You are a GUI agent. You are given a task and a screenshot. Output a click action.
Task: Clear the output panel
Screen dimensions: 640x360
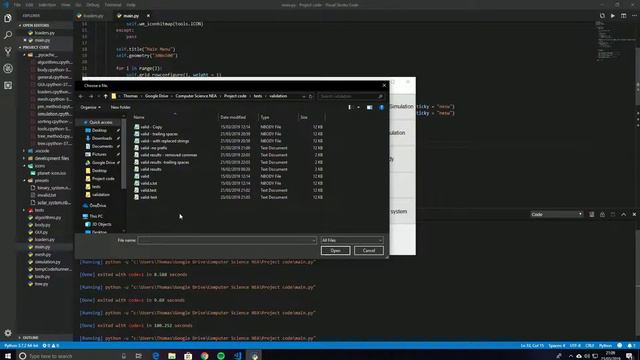coord(591,214)
